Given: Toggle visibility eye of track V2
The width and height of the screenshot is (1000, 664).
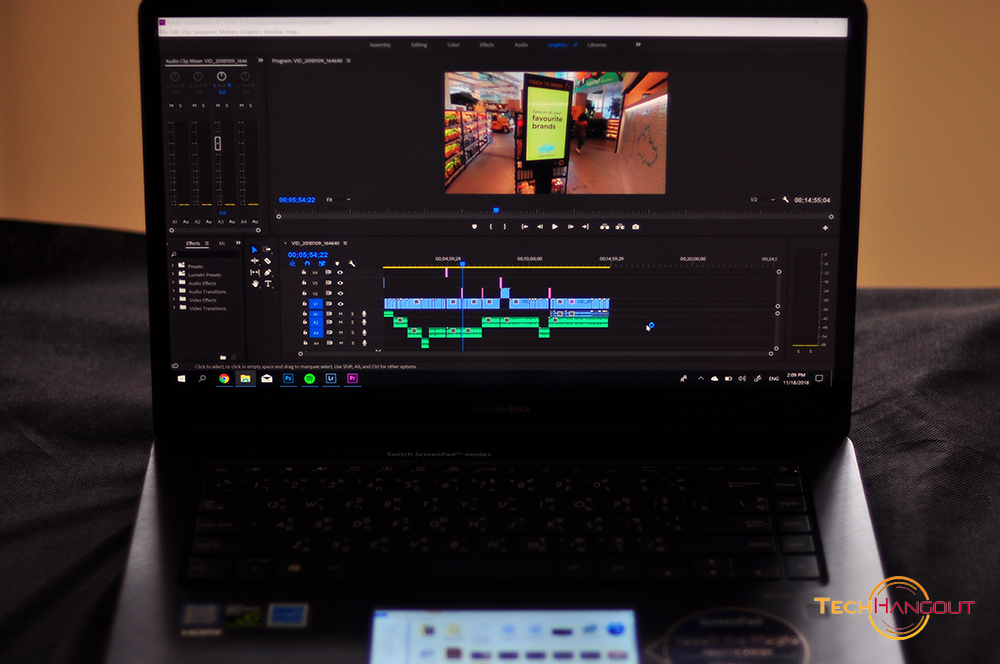Looking at the screenshot, I should tap(340, 293).
